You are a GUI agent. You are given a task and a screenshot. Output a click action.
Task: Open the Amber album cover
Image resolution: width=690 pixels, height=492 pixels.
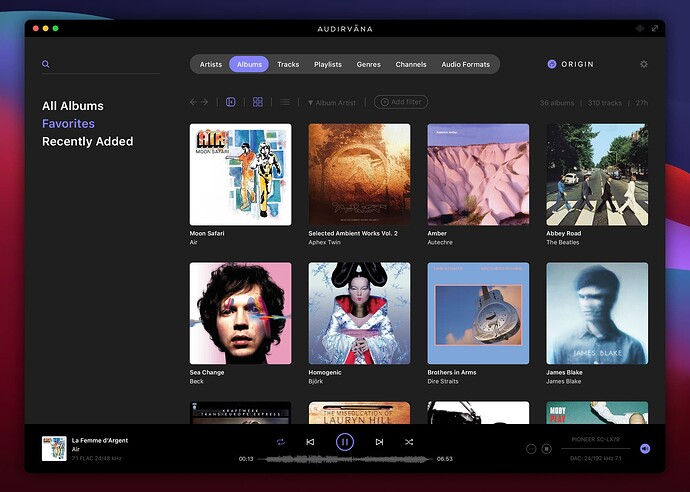[x=478, y=174]
